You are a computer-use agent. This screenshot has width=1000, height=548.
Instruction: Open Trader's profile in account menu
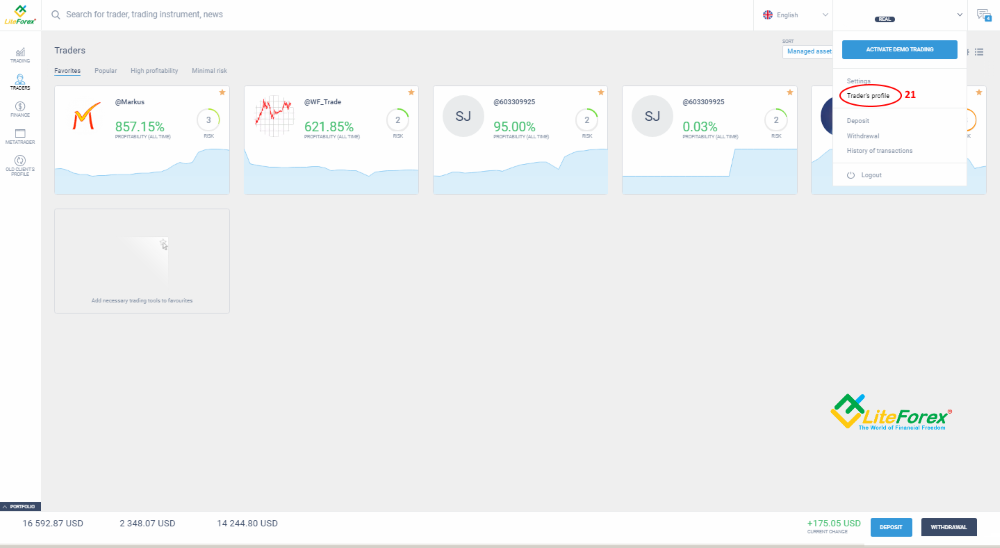pyautogui.click(x=868, y=96)
